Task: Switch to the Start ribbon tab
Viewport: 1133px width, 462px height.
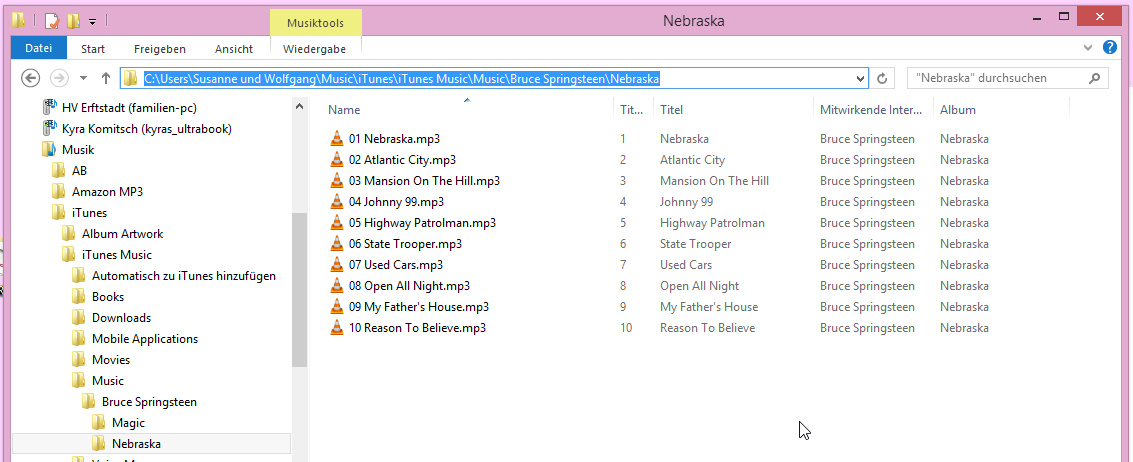Action: [93, 48]
